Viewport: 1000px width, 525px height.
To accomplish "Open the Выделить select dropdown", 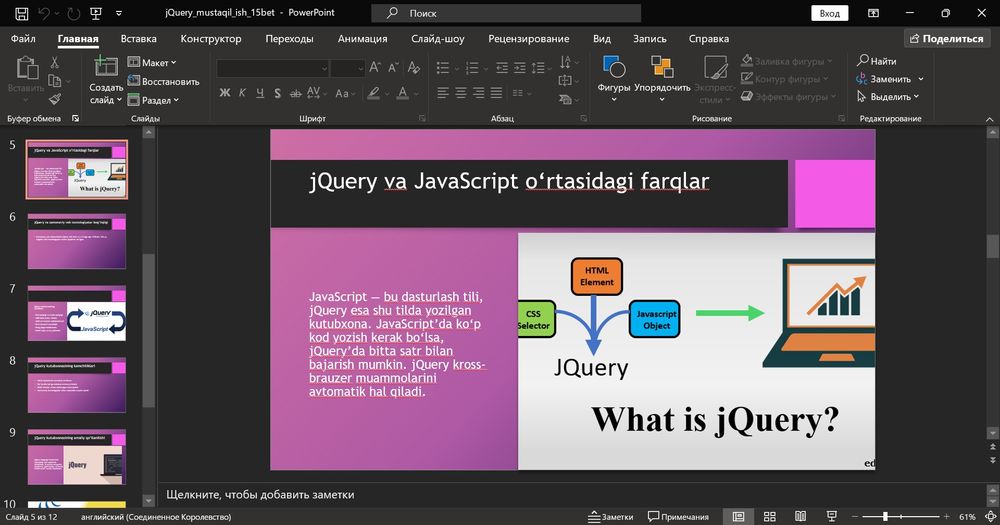I will click(888, 97).
